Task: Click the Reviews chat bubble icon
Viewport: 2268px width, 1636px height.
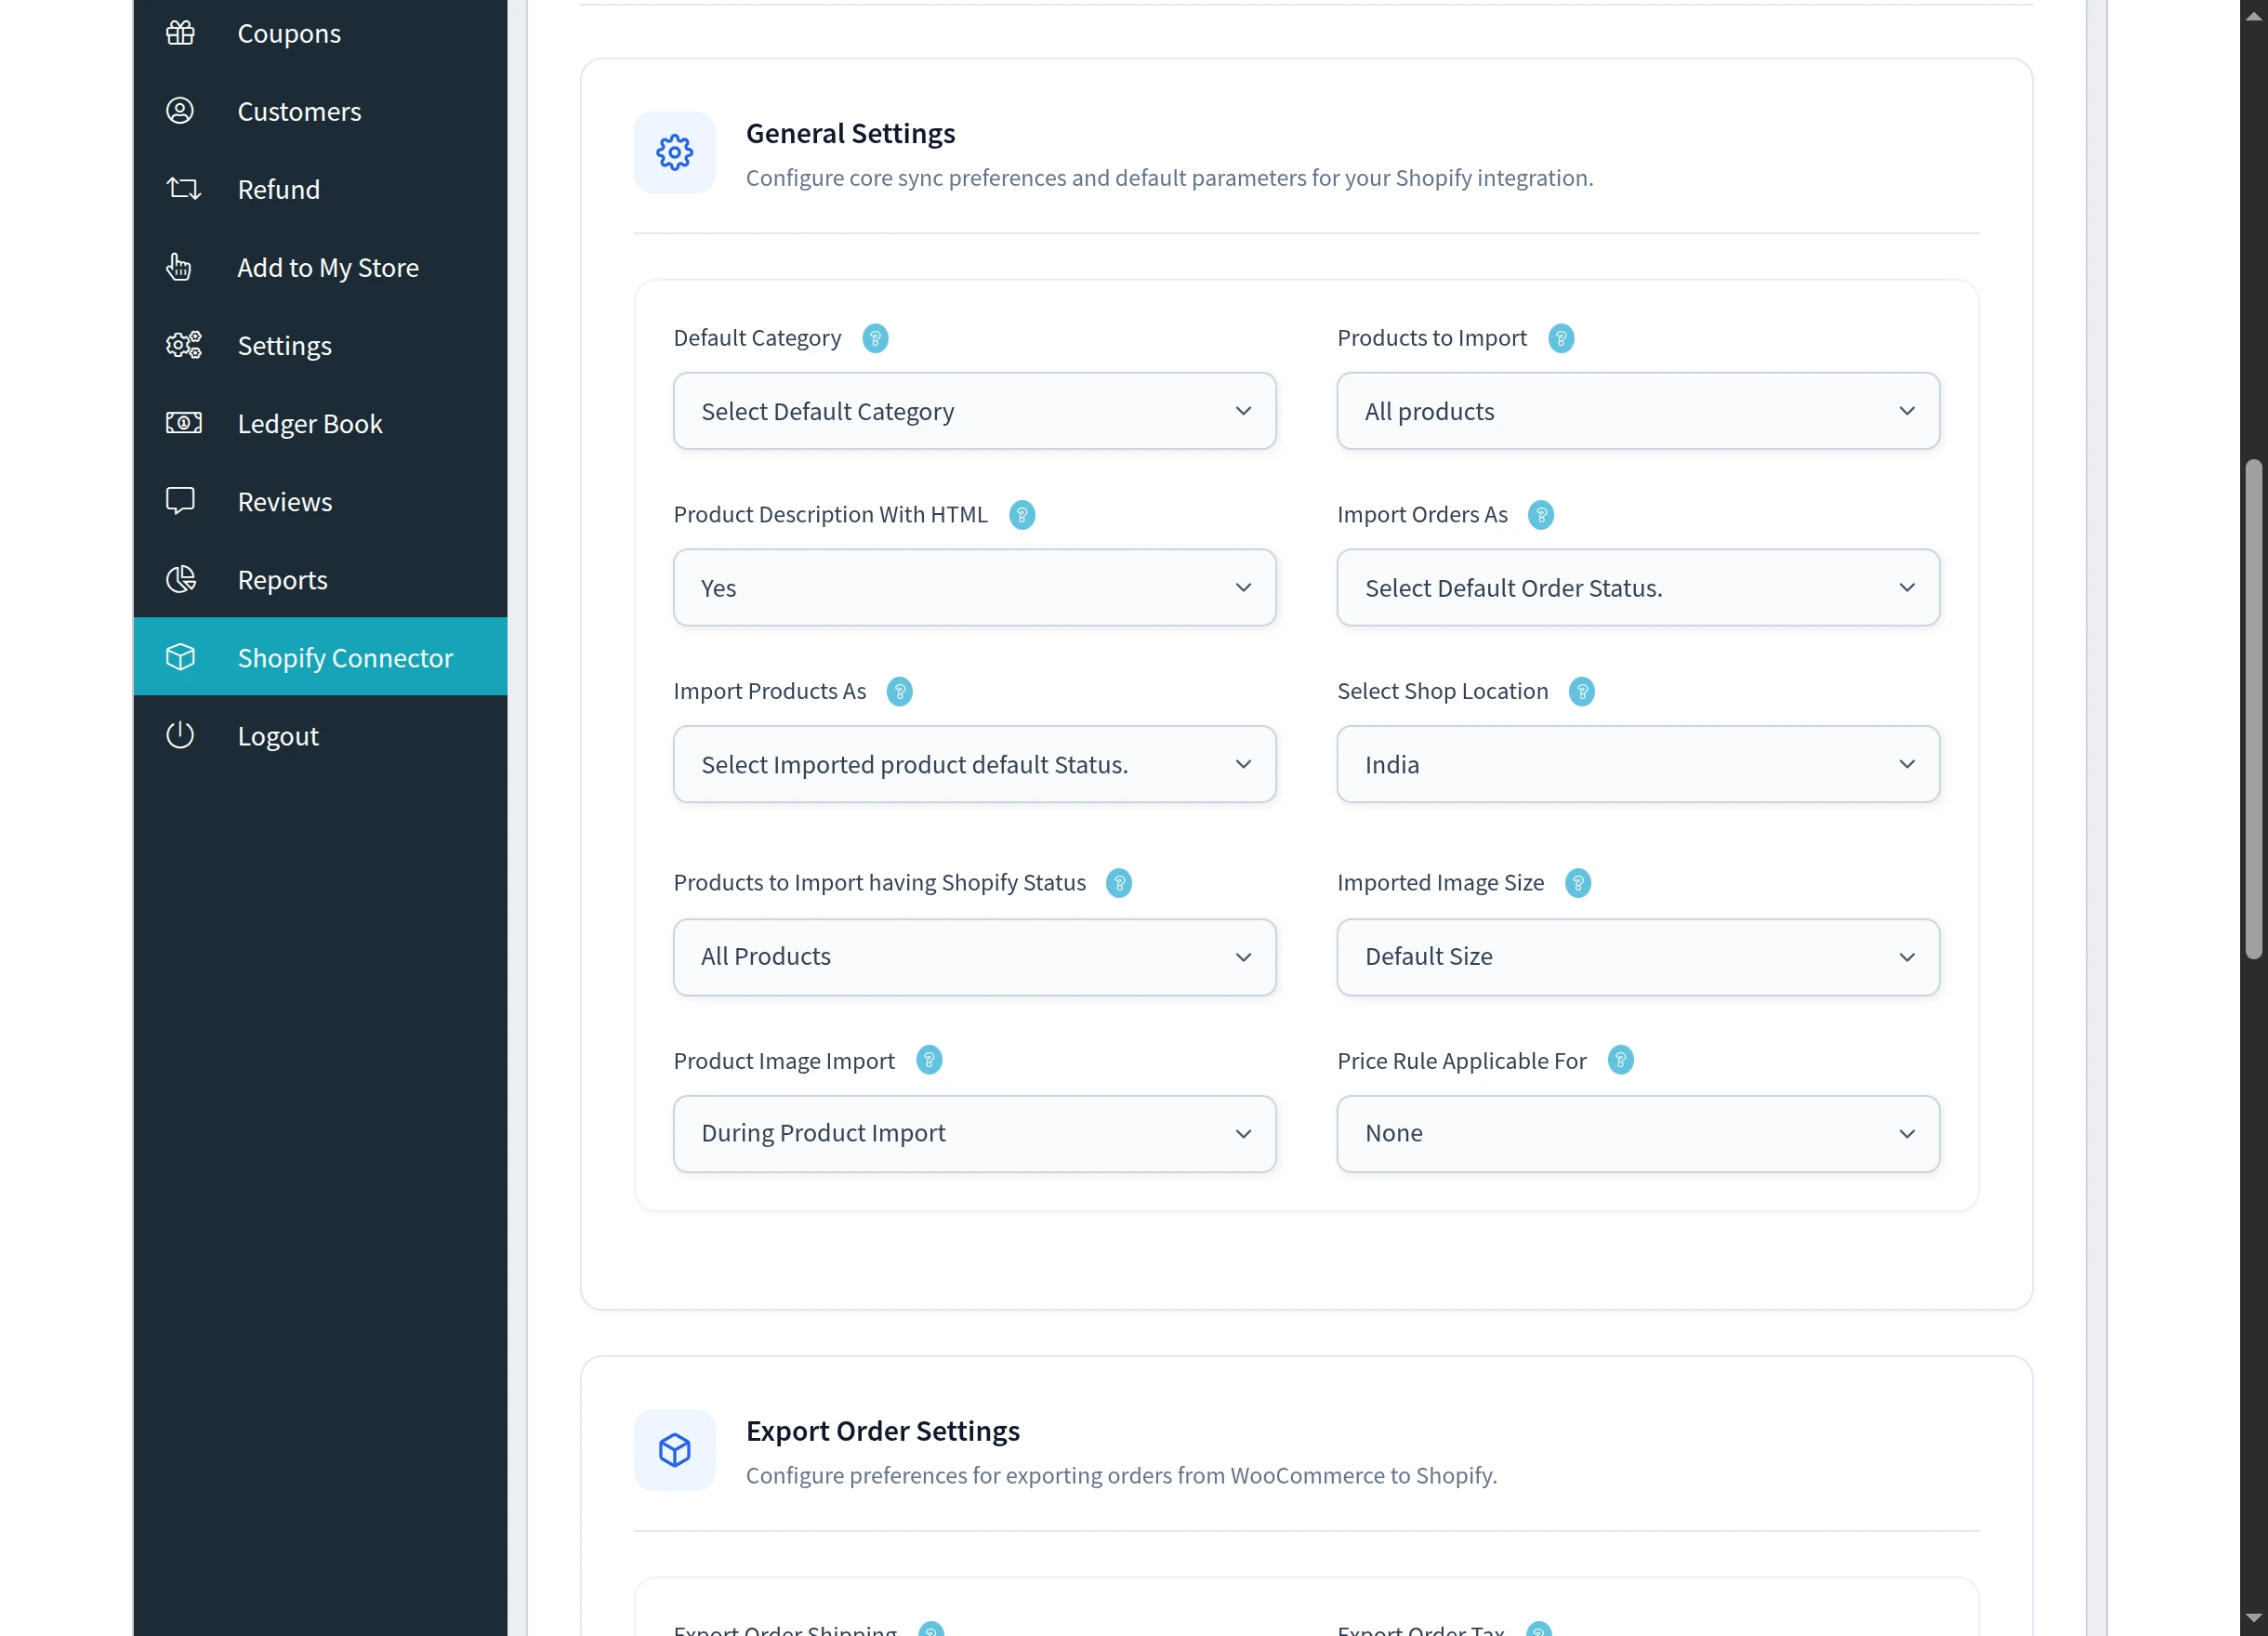Action: coord(180,501)
